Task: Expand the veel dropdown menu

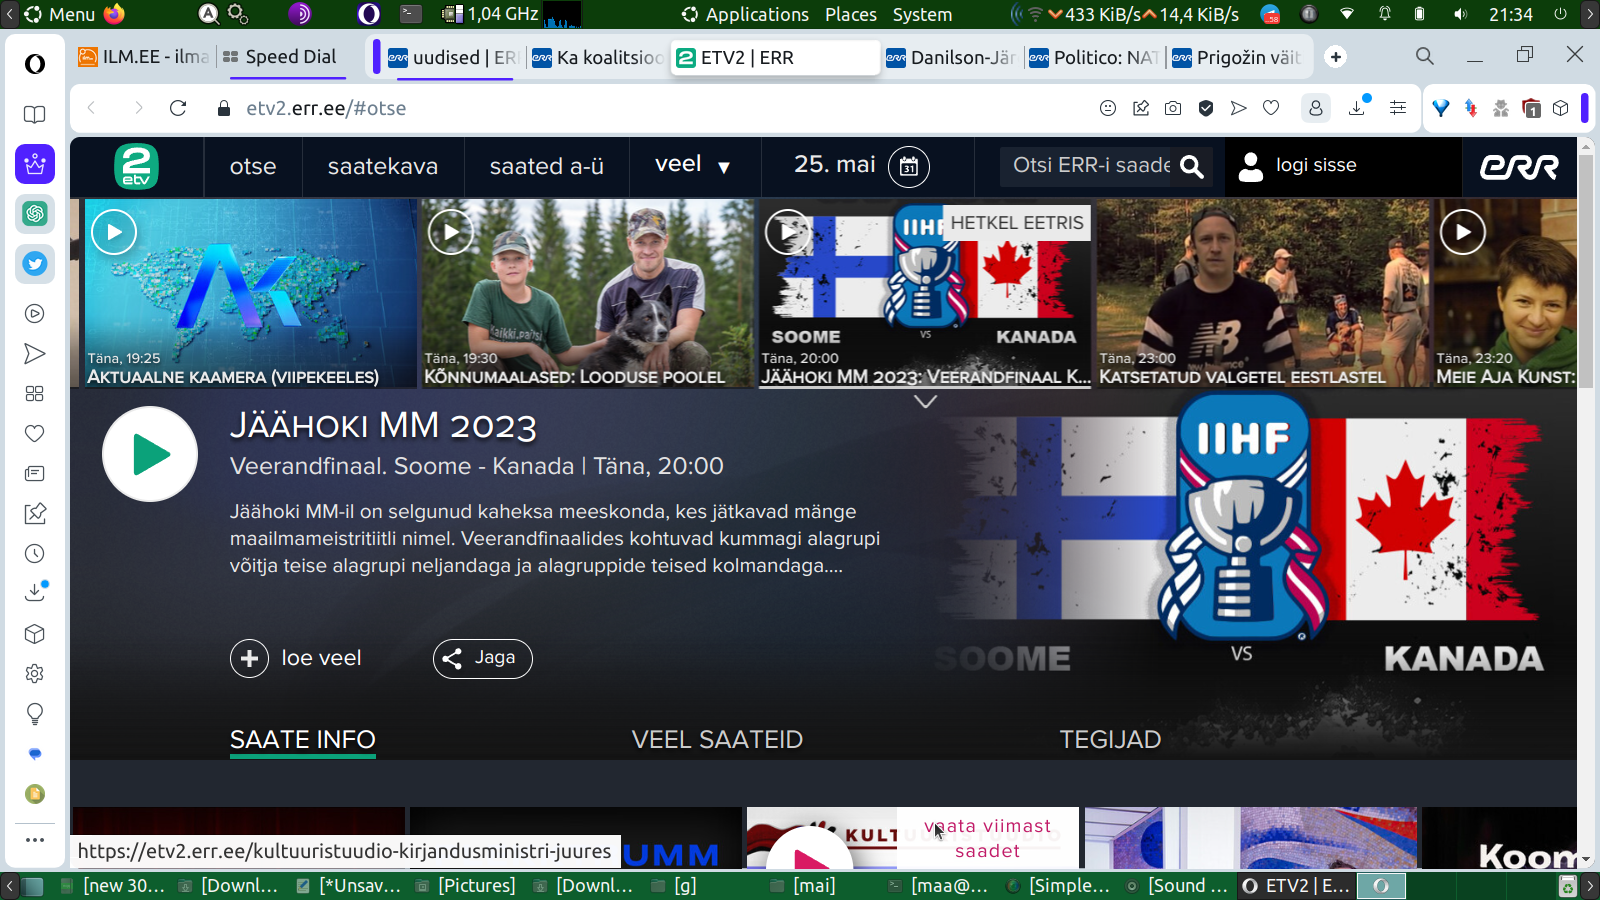Action: pyautogui.click(x=693, y=165)
